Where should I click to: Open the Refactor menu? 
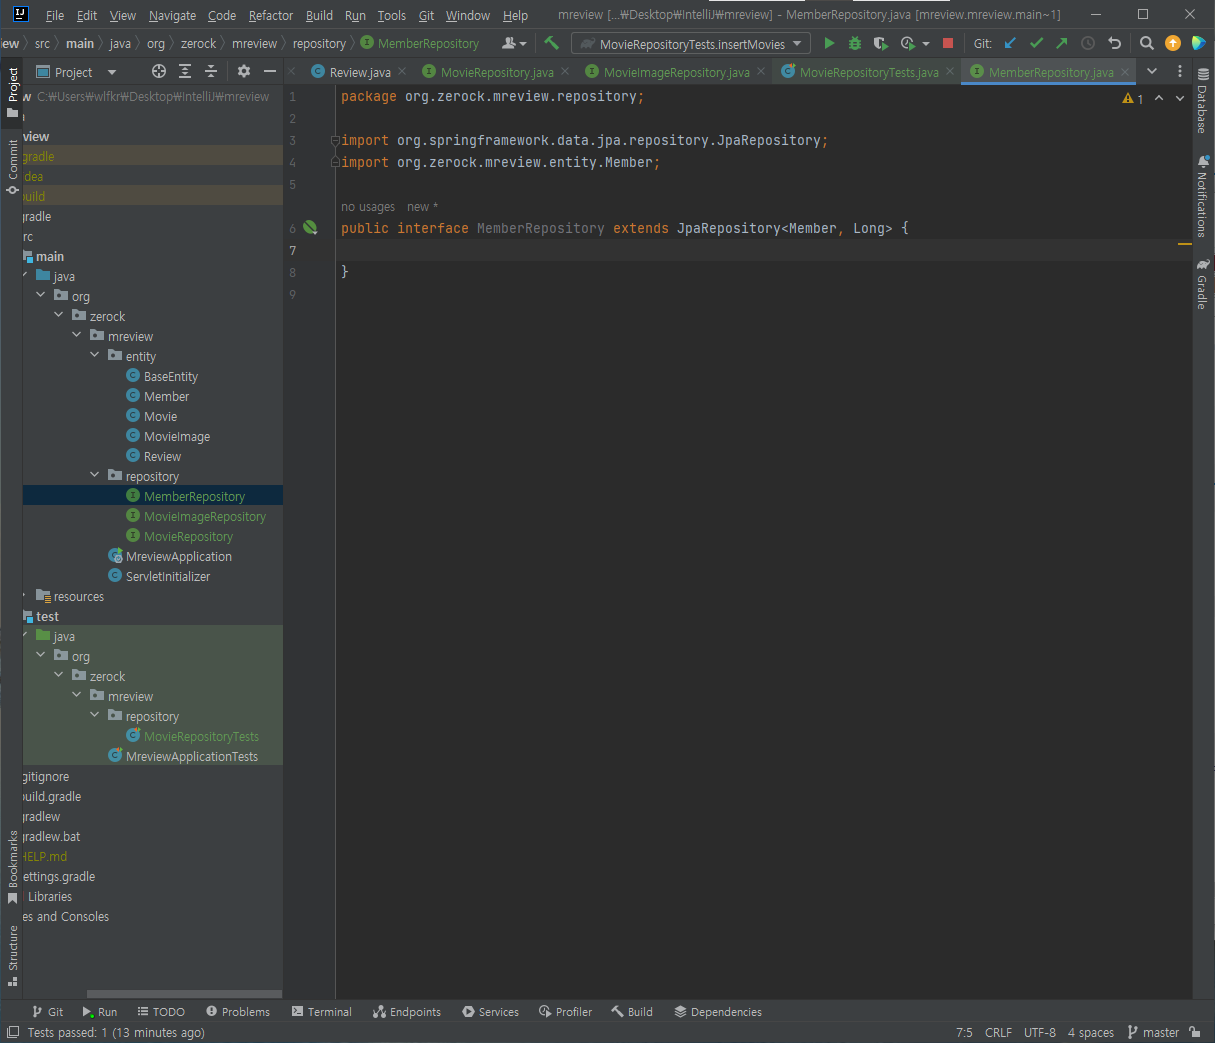271,15
